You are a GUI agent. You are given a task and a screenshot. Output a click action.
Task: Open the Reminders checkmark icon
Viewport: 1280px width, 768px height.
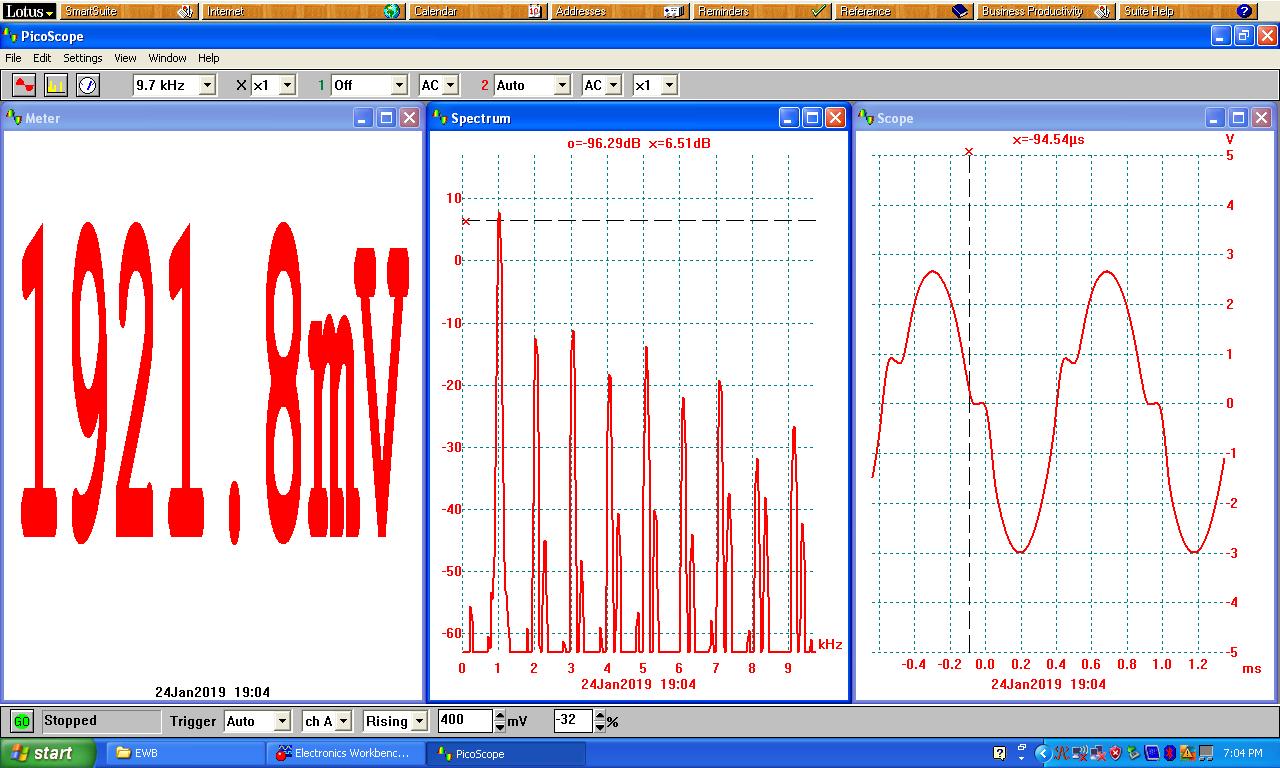point(818,11)
